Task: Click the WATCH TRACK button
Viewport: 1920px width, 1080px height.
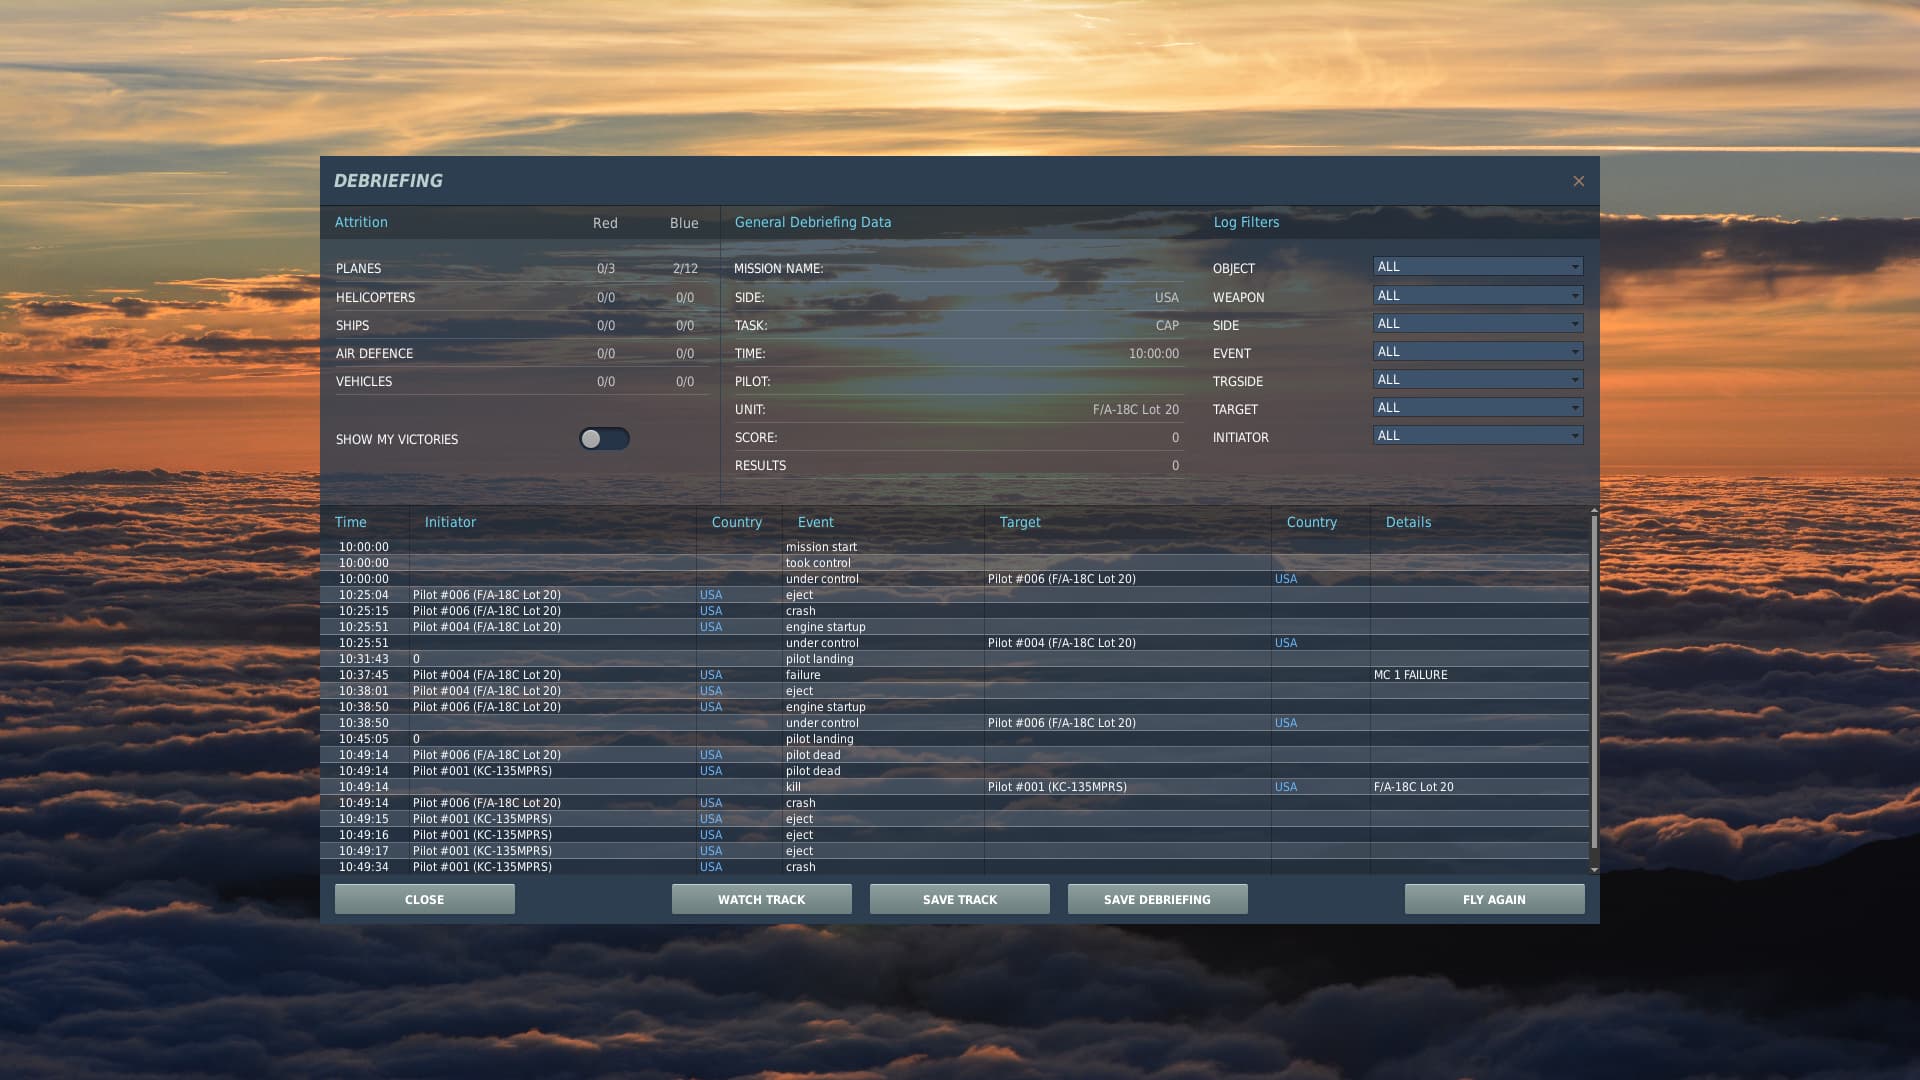Action: [761, 899]
